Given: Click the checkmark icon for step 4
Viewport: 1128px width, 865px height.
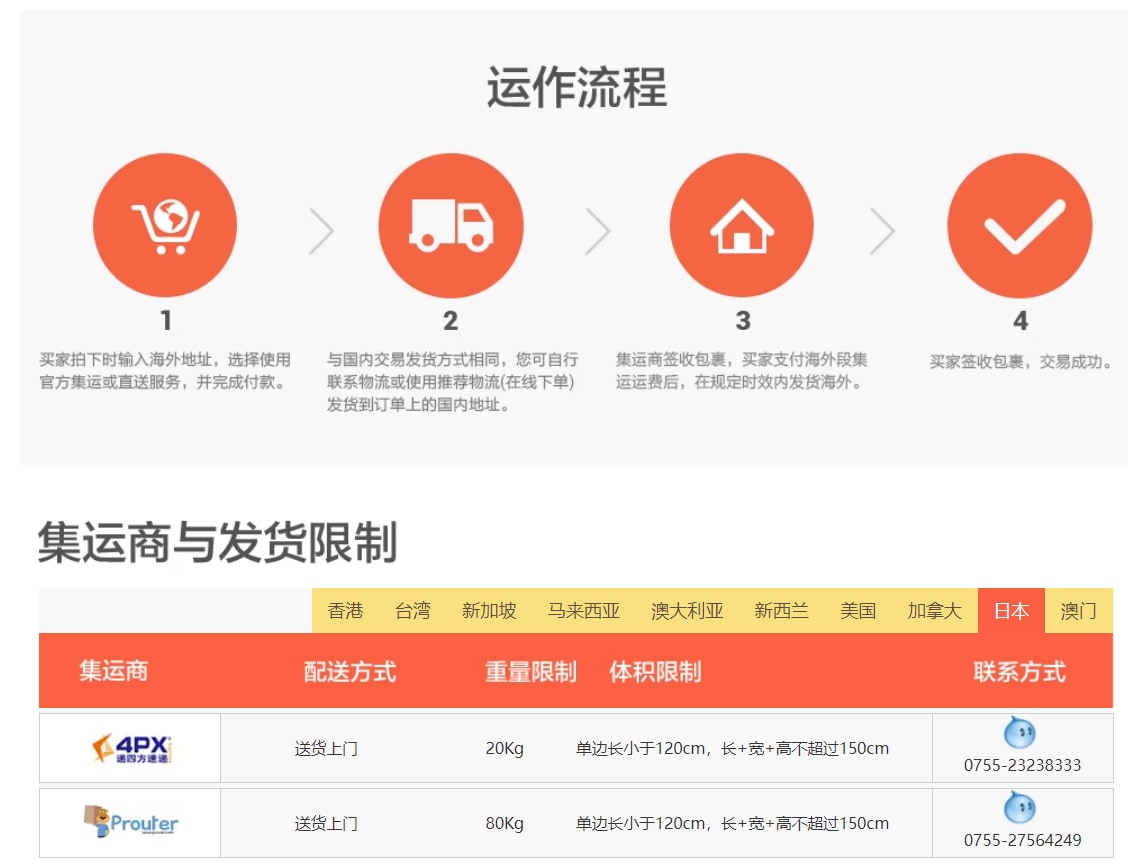Looking at the screenshot, I should coord(1020,225).
